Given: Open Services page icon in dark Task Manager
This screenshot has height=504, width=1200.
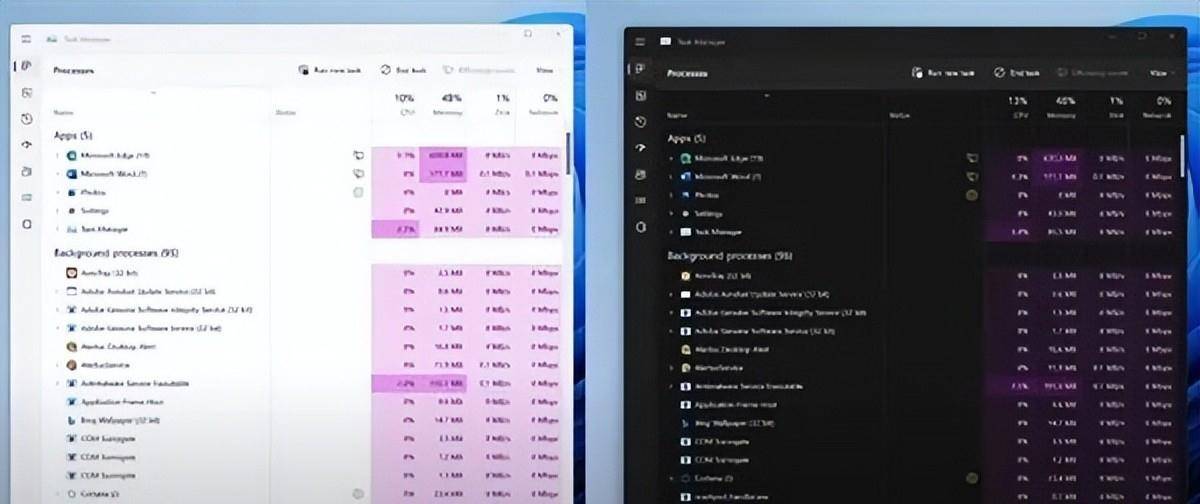Looking at the screenshot, I should point(640,227).
